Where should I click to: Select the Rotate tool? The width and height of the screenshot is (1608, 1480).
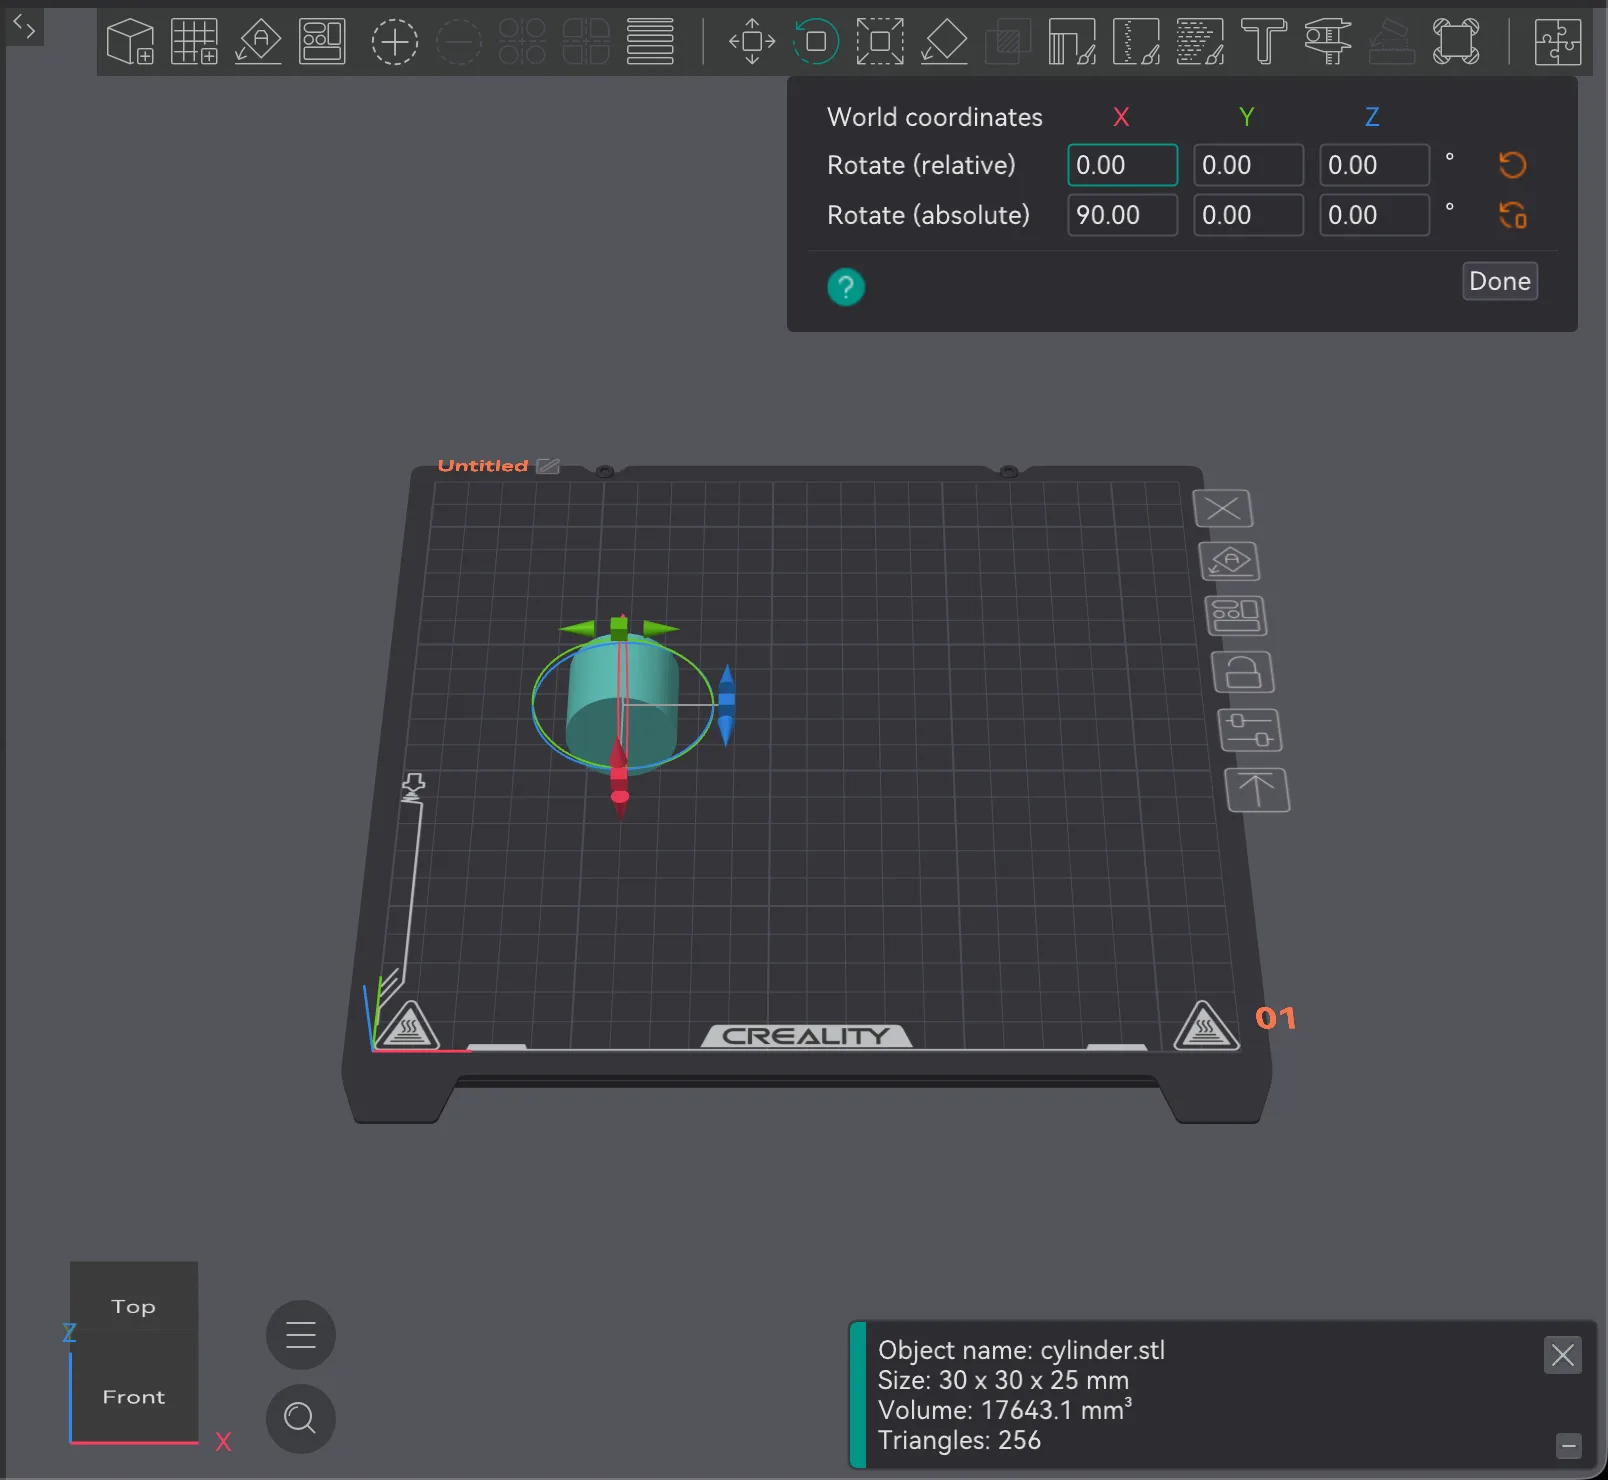tap(816, 42)
